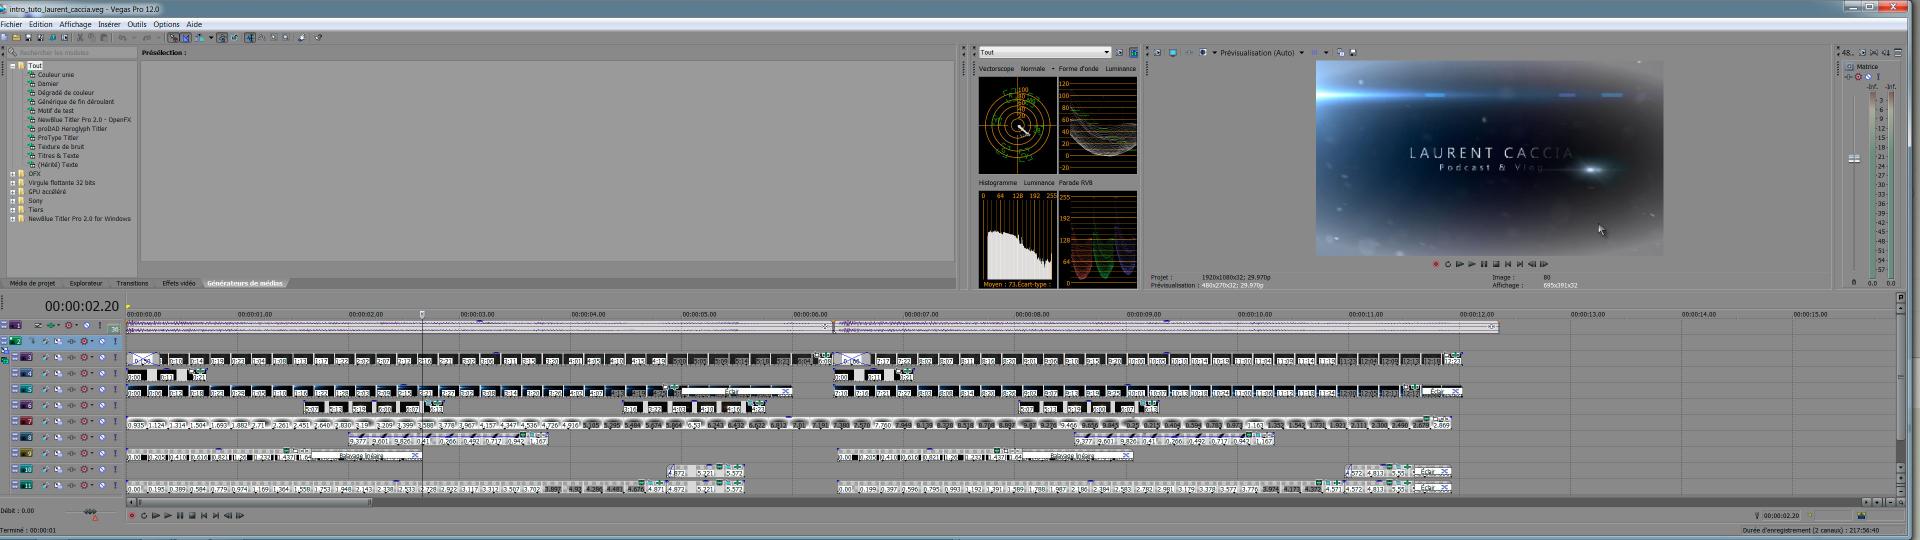Solo video track 9
The image size is (1920, 540).
point(115,453)
